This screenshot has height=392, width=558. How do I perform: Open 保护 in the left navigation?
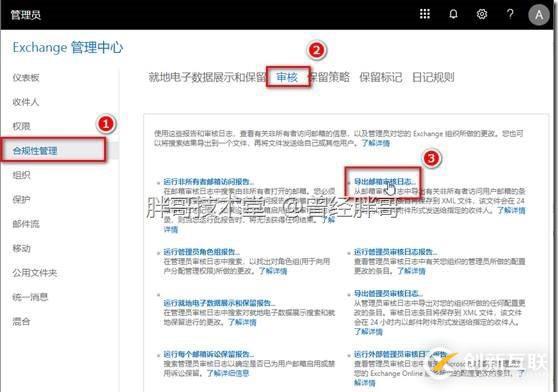coord(21,200)
